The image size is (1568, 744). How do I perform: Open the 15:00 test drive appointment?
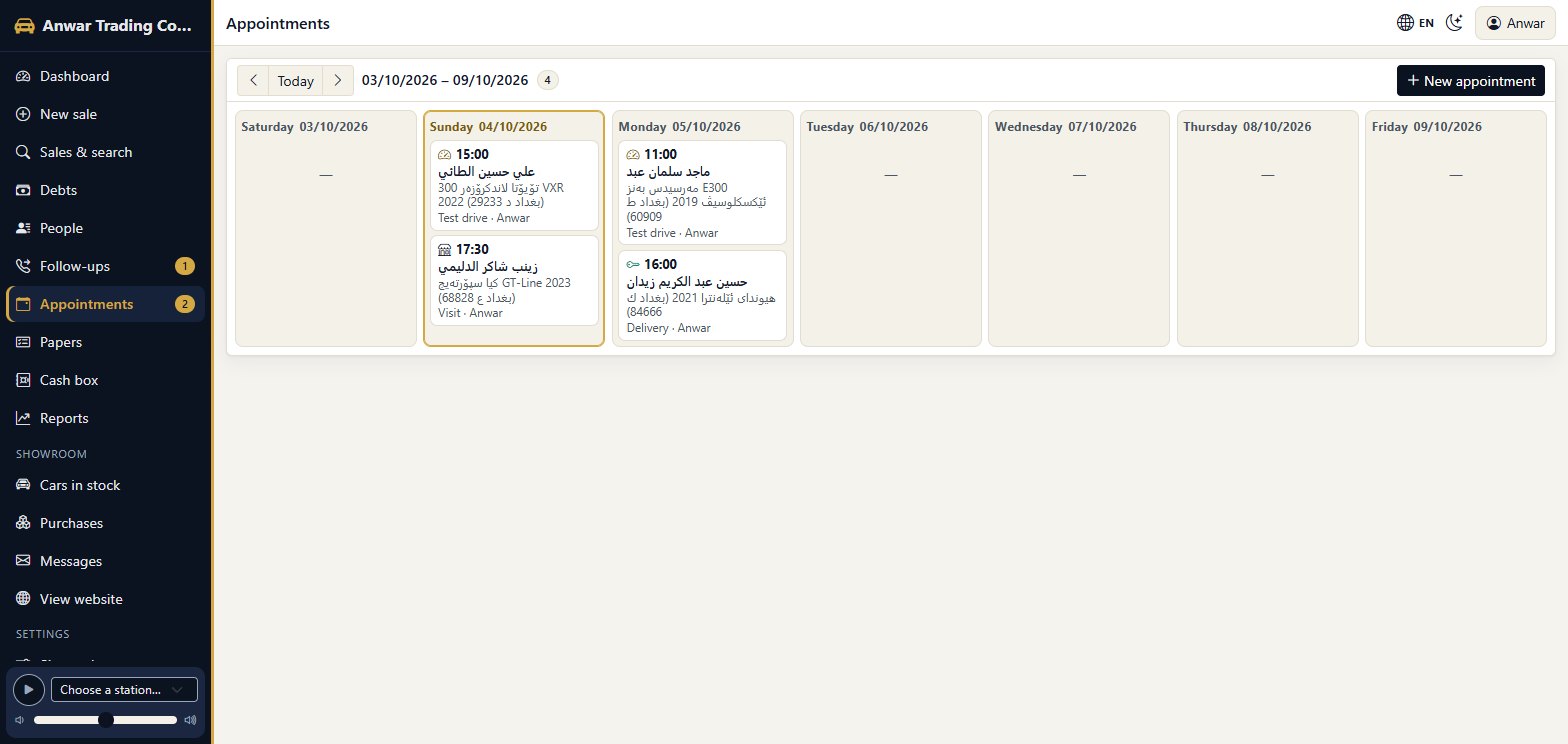(x=514, y=185)
